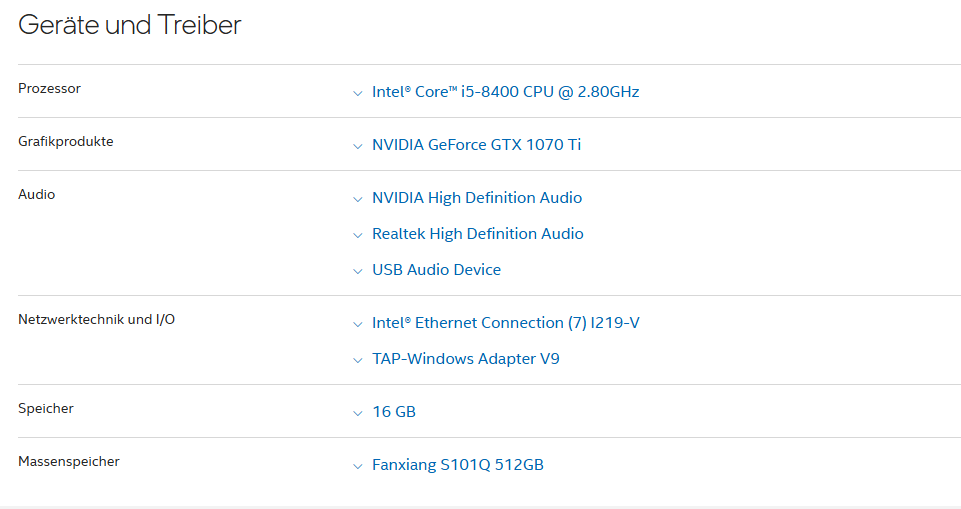Click the Geräte und Treiber heading
961x509 pixels.
(129, 25)
